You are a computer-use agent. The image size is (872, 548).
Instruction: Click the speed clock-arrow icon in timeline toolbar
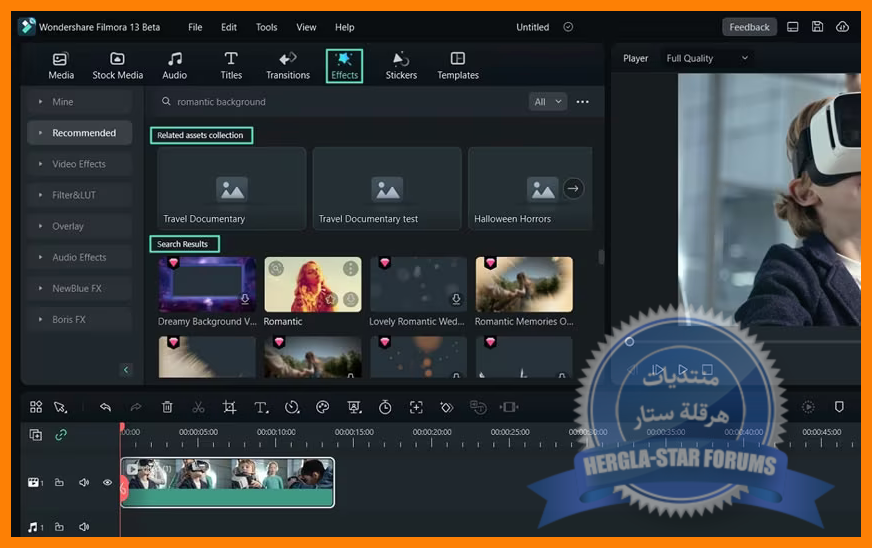pos(292,407)
